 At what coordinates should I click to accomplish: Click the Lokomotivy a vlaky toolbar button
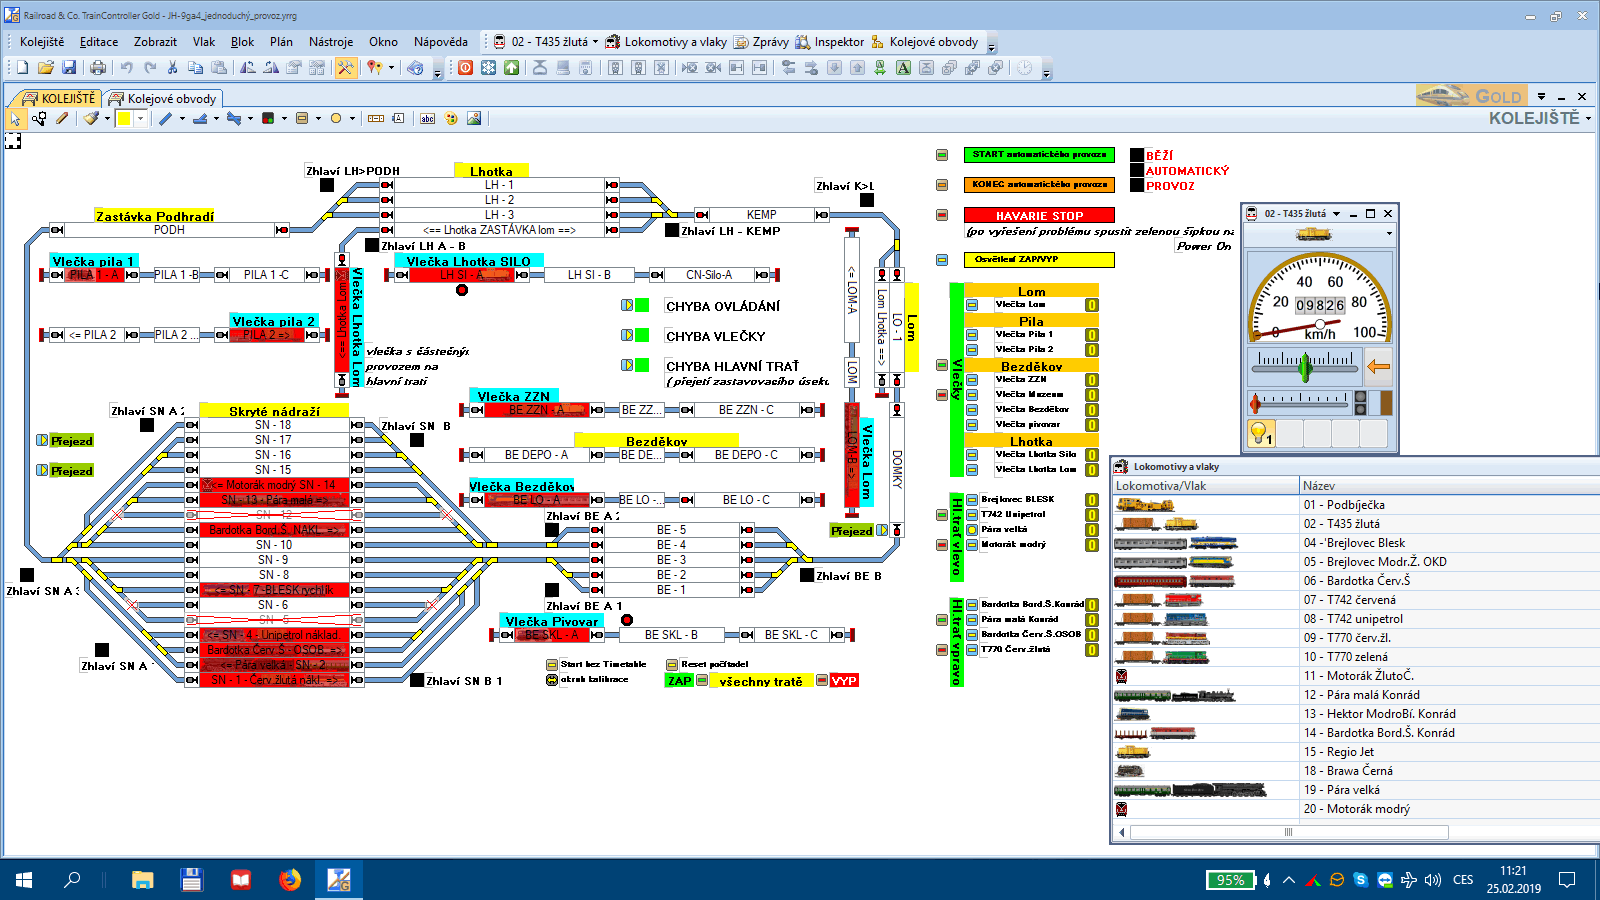click(x=666, y=42)
